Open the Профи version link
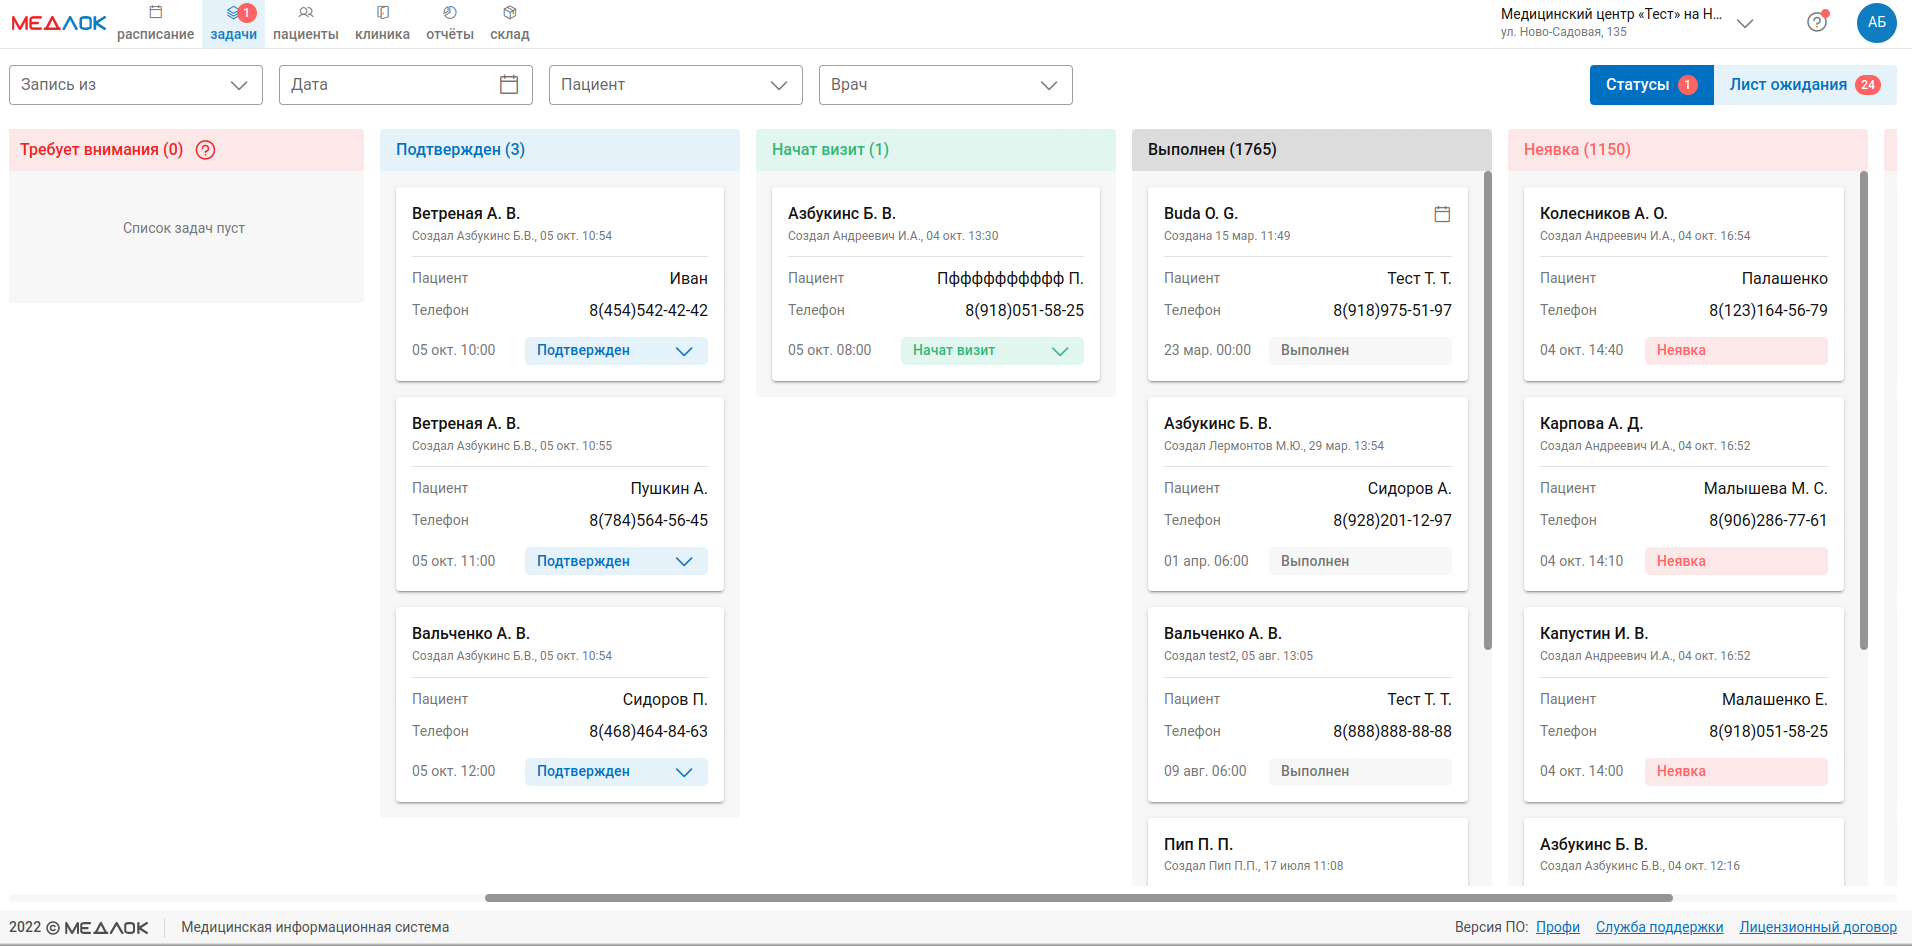 (1558, 927)
